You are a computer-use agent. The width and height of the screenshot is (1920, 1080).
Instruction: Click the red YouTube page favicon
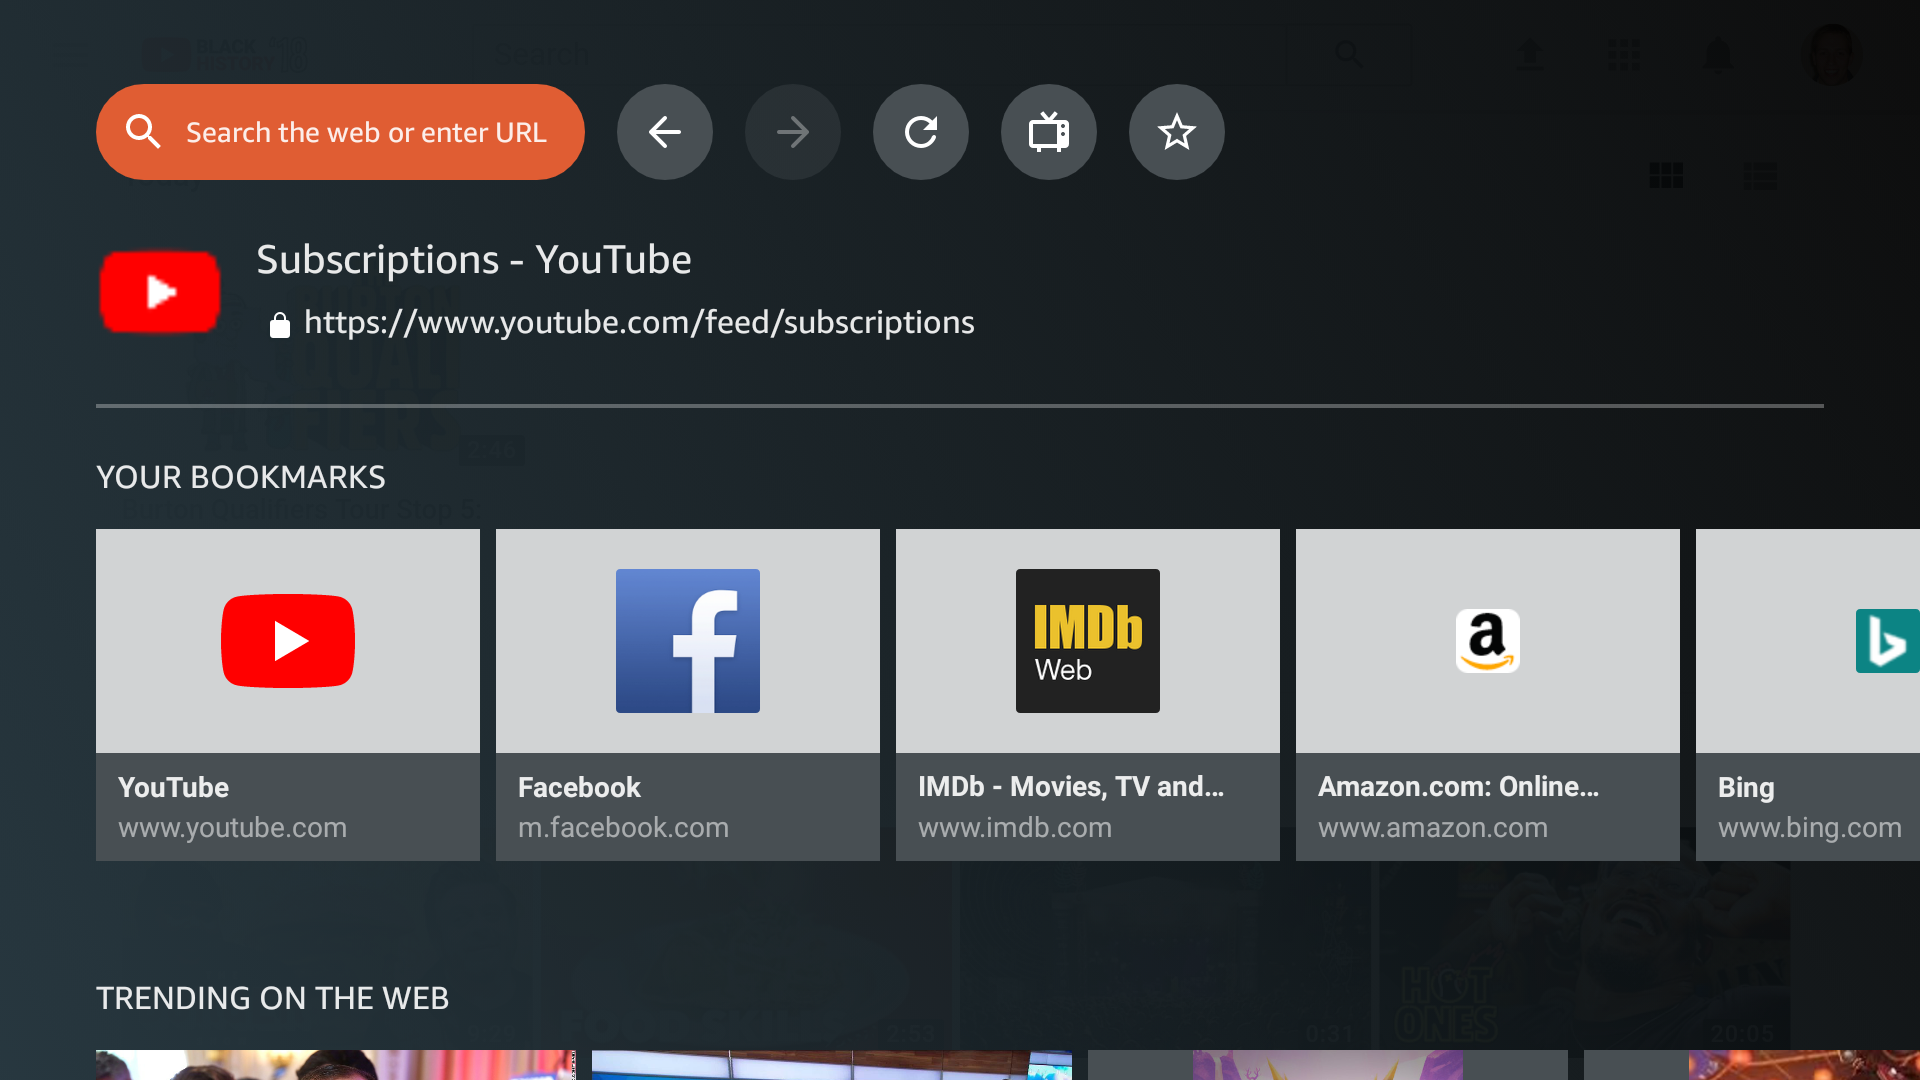160,291
